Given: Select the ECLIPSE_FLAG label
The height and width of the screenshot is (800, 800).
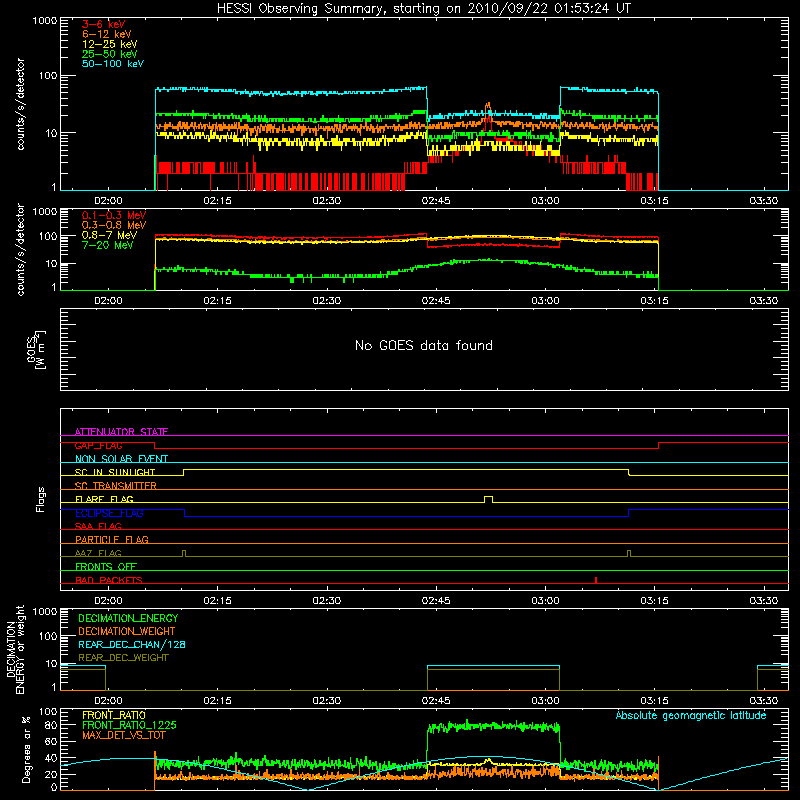Looking at the screenshot, I should 109,513.
